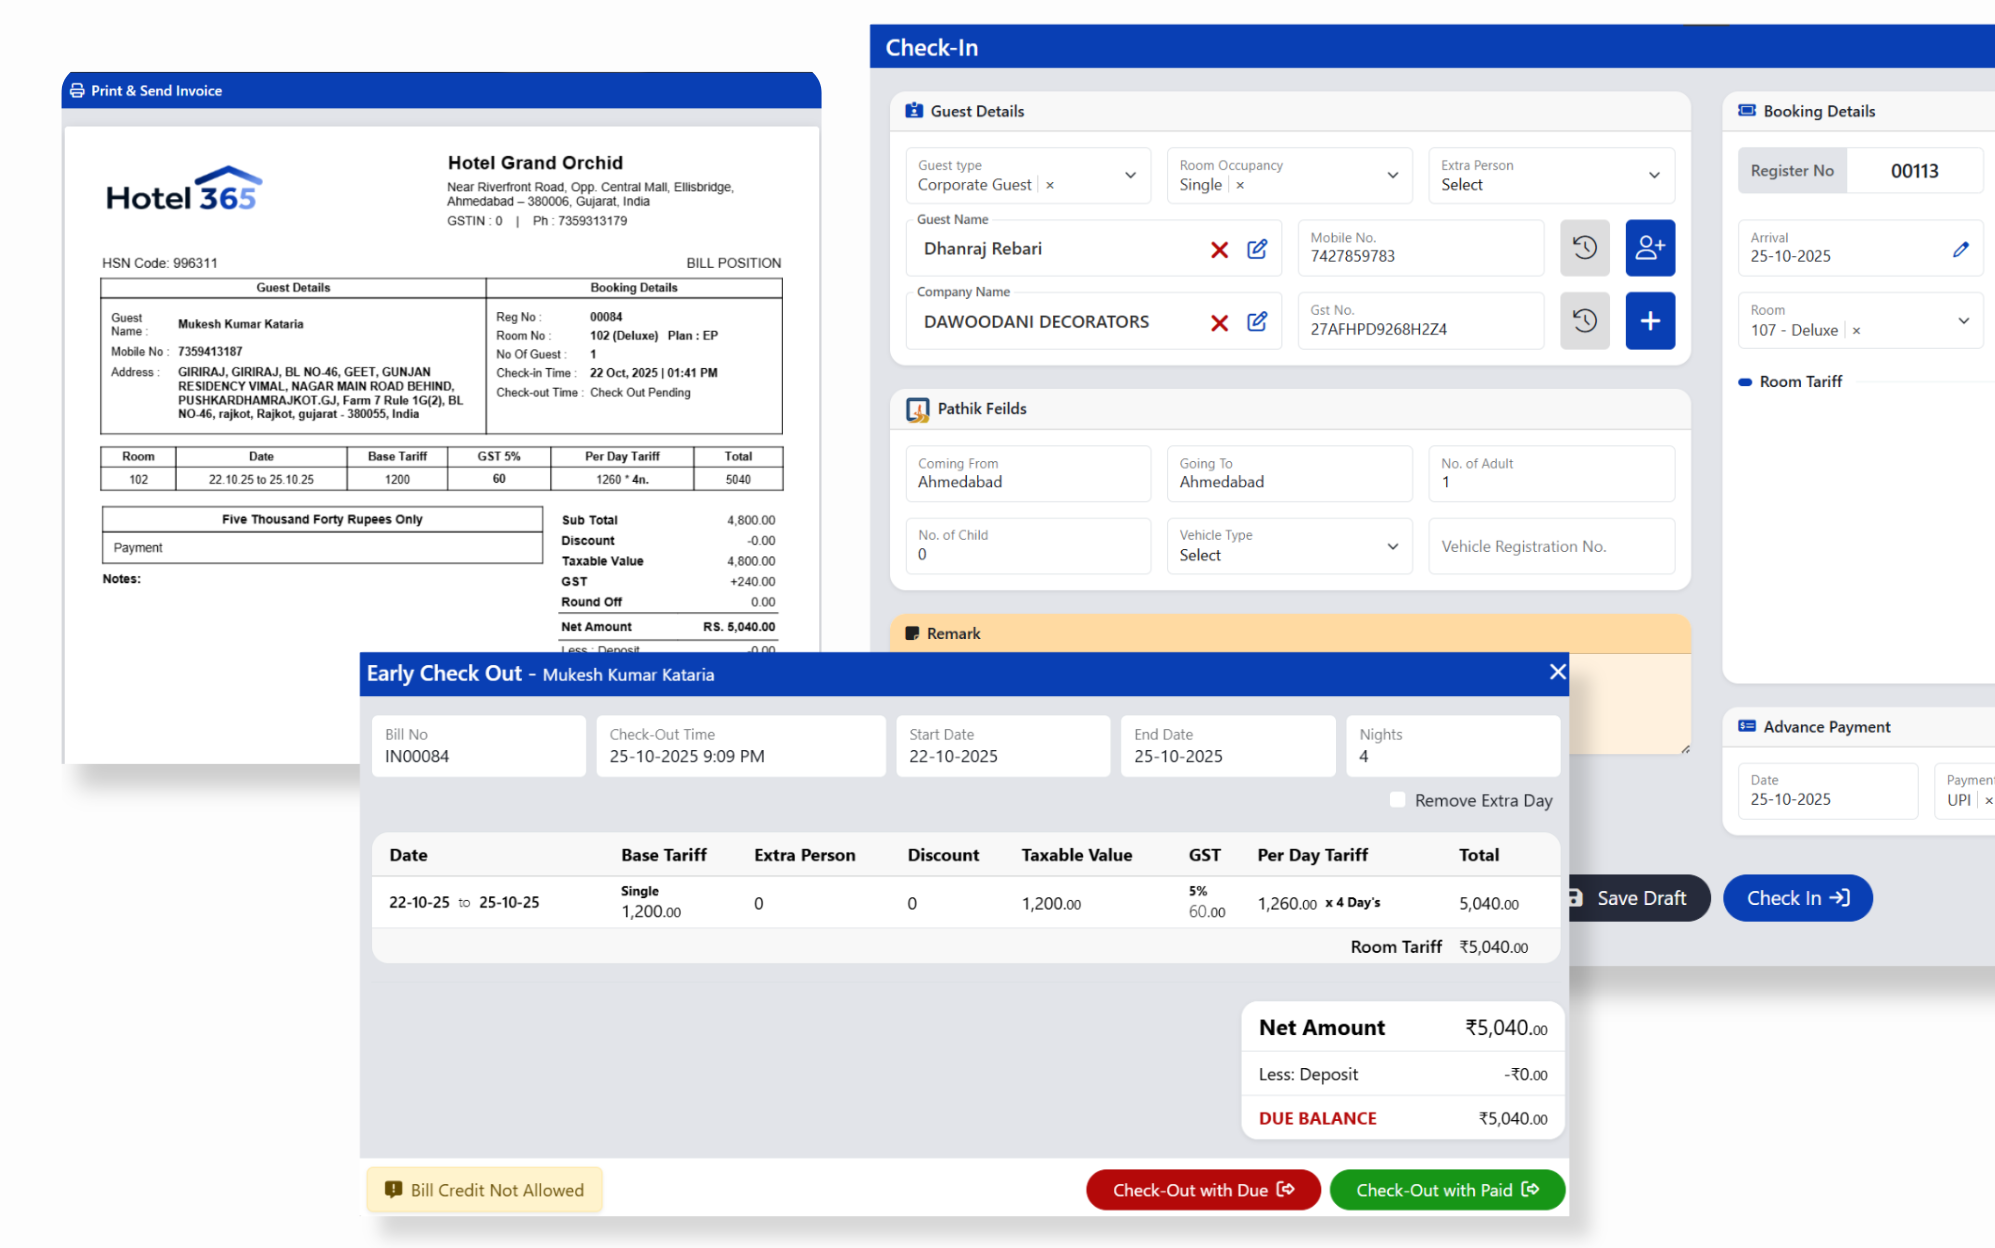This screenshot has width=1995, height=1248.
Task: Click Vehicle Registration No. input field
Action: coord(1550,546)
